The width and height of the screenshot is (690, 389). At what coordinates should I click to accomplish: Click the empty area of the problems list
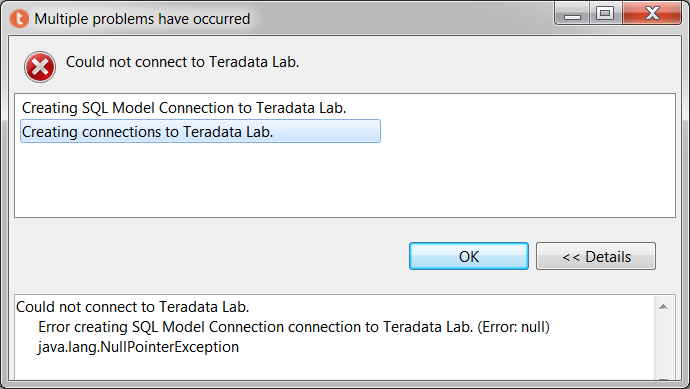tap(345, 180)
